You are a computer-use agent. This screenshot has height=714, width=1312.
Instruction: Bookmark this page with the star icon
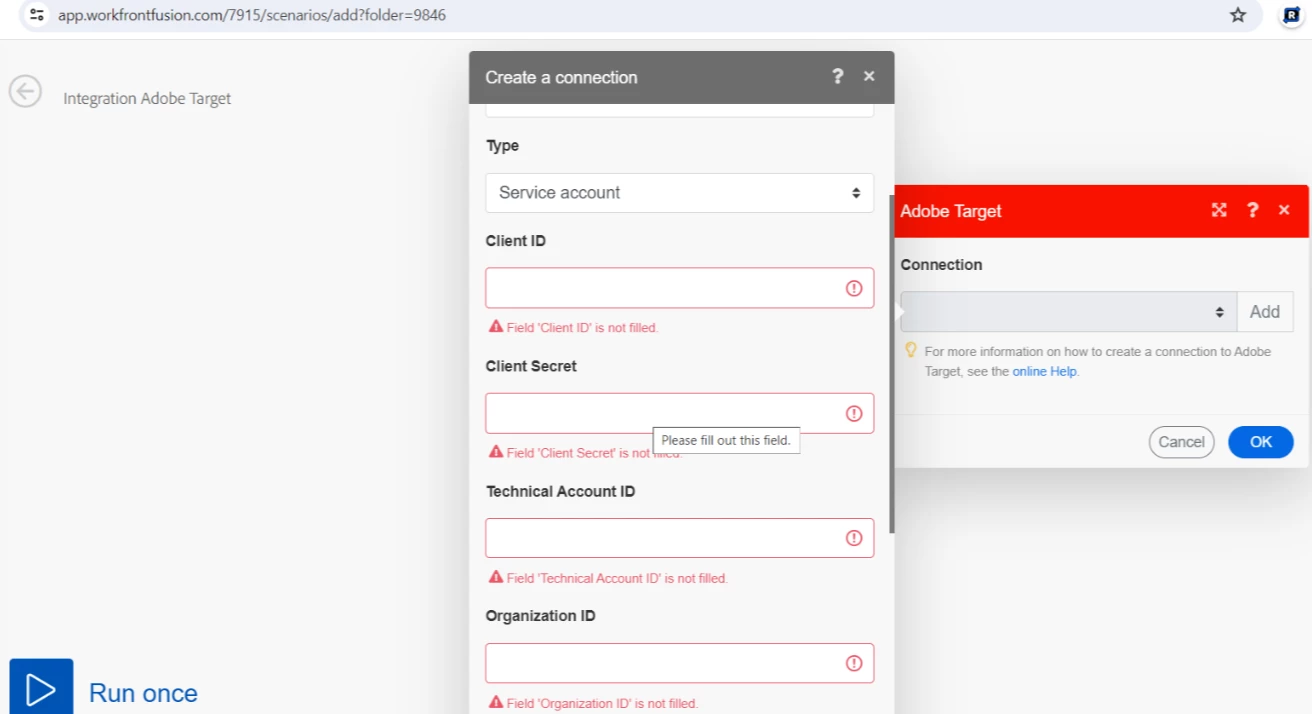[1238, 15]
